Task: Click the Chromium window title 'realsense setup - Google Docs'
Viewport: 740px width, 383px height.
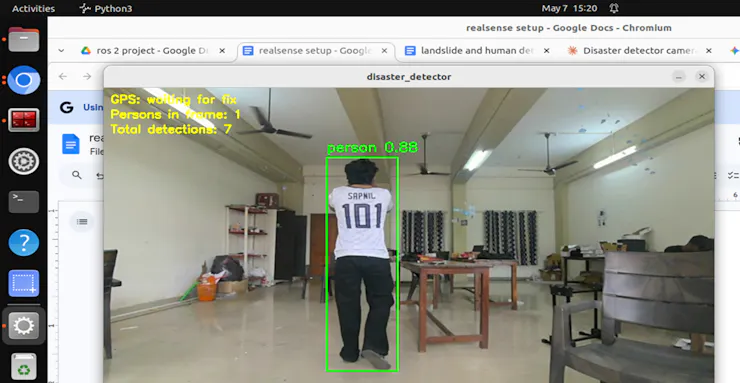Action: (569, 28)
